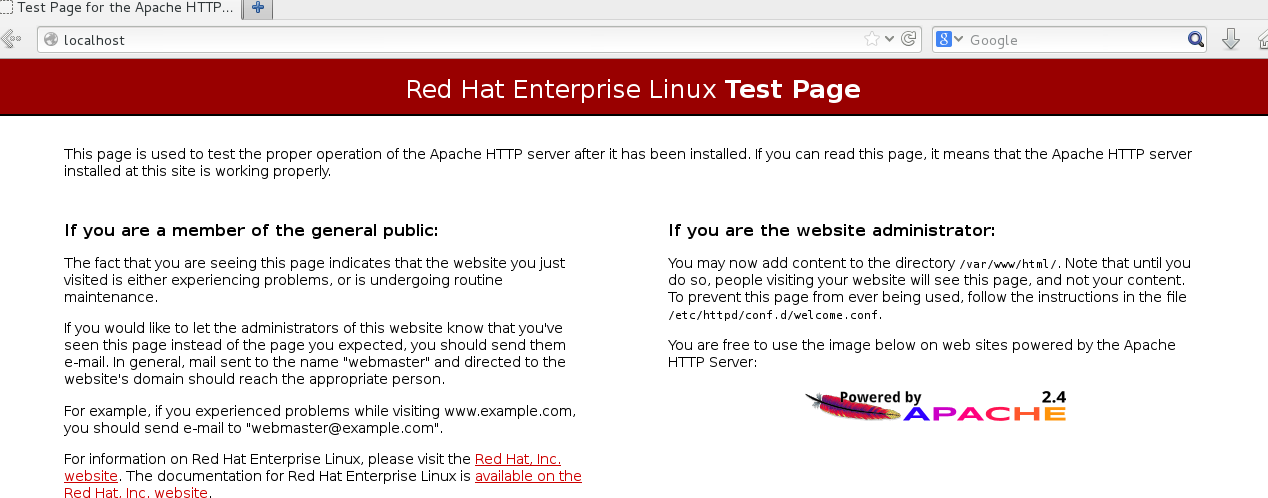Click the magnifier search icon
The height and width of the screenshot is (498, 1268).
(1196, 40)
